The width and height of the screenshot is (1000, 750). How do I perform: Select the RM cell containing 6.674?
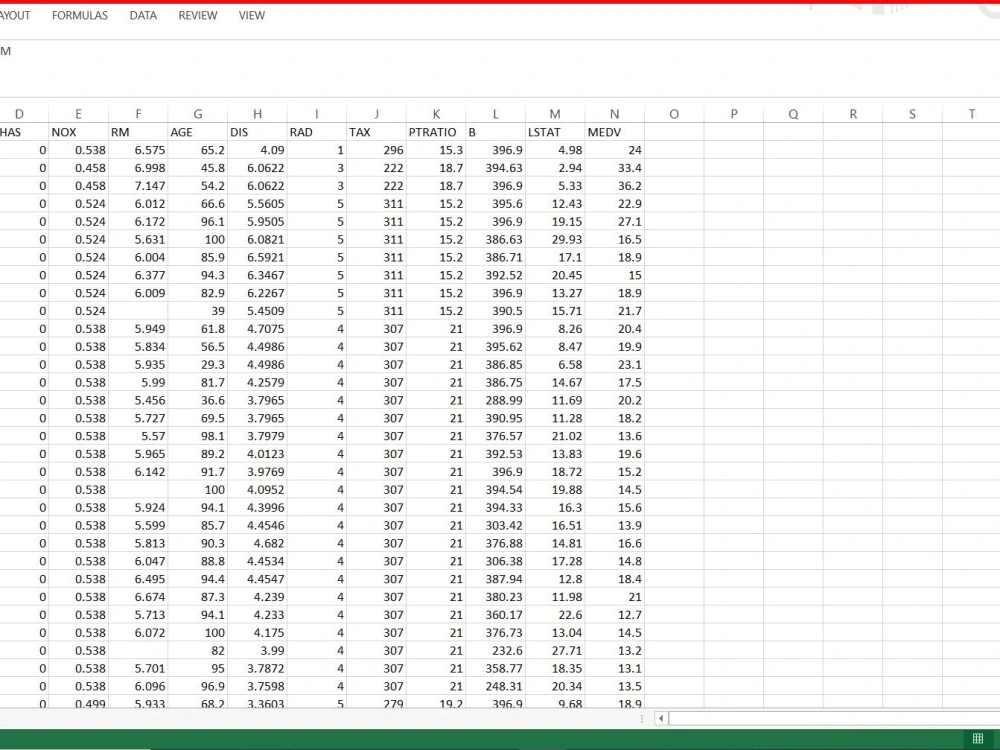click(x=138, y=597)
